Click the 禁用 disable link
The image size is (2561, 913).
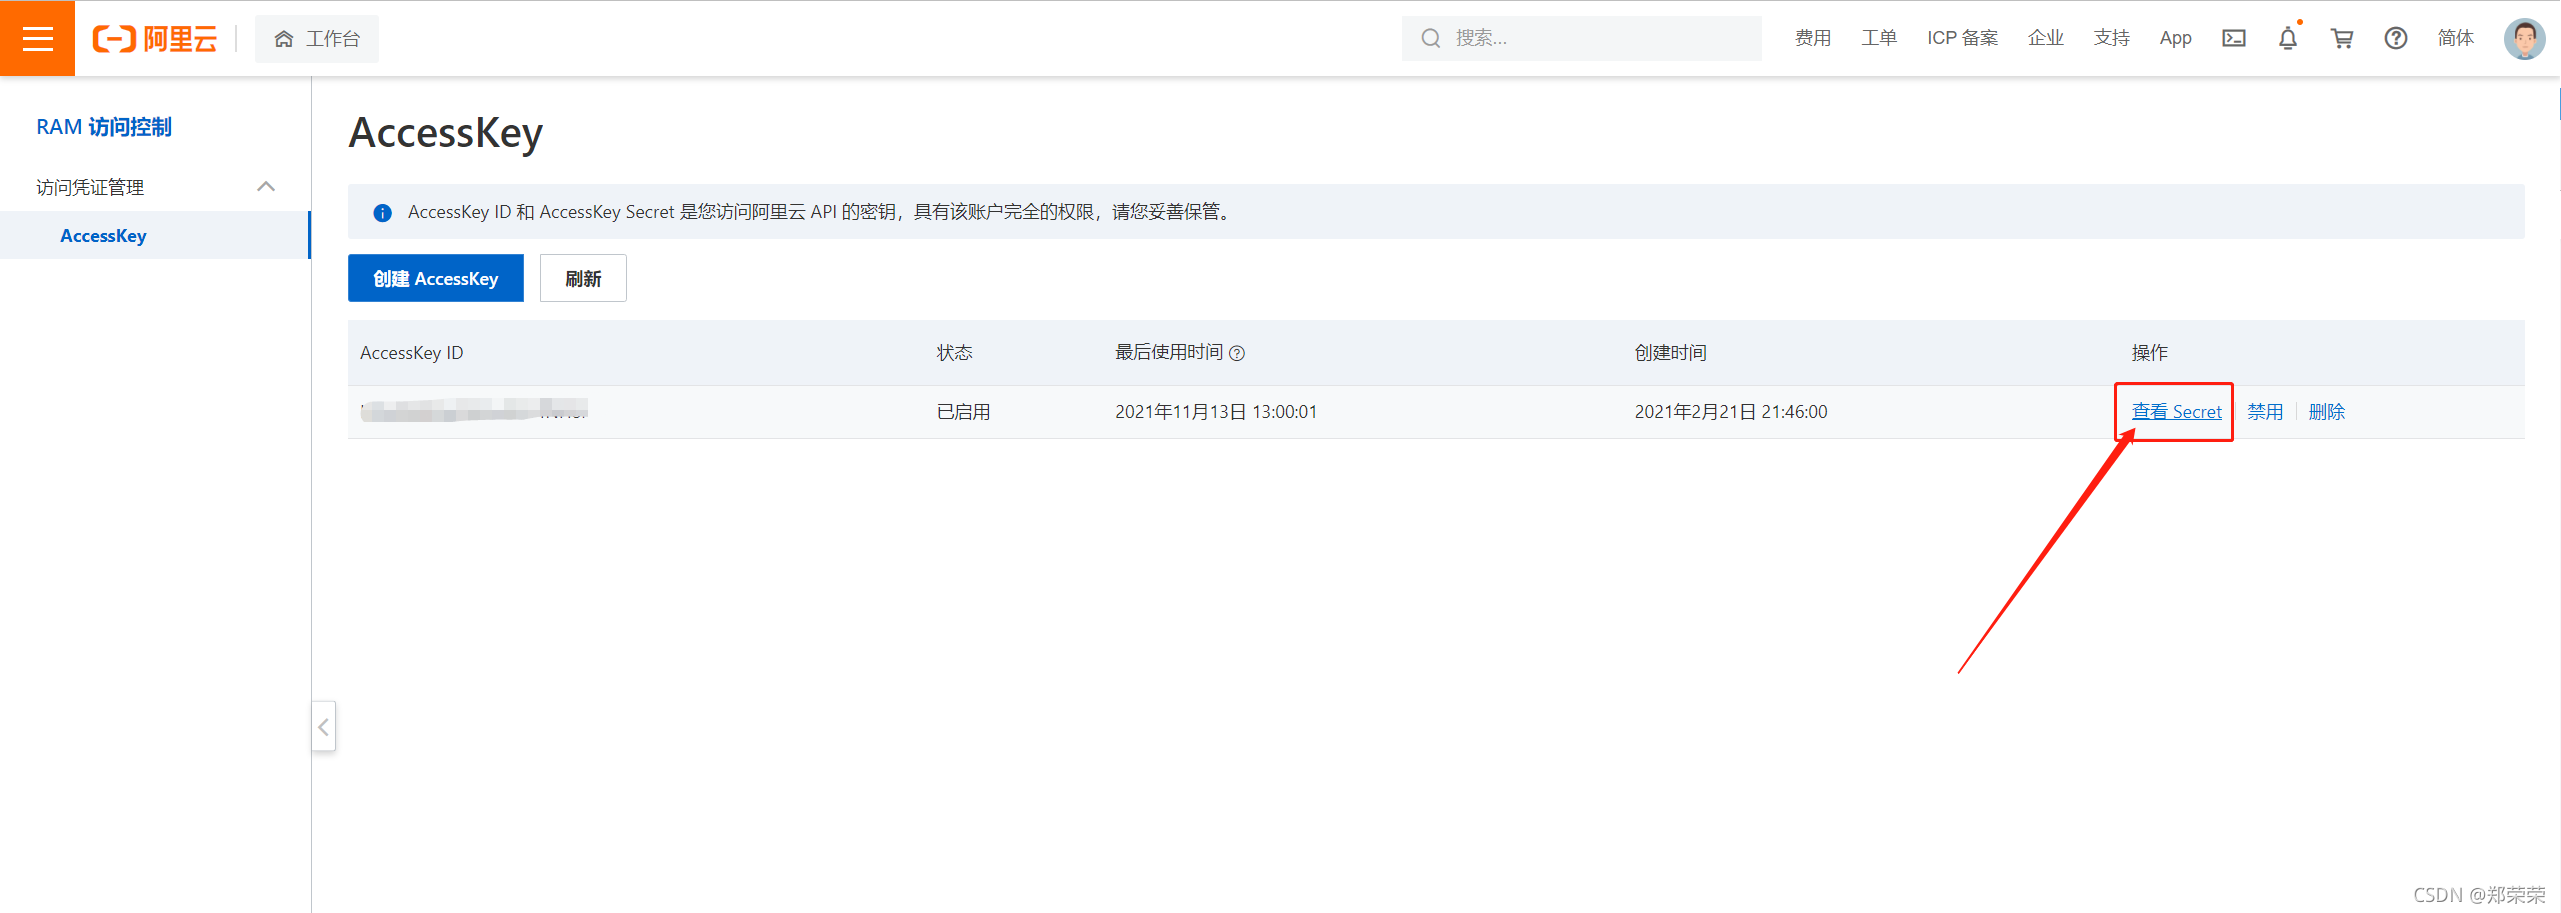pos(2265,412)
